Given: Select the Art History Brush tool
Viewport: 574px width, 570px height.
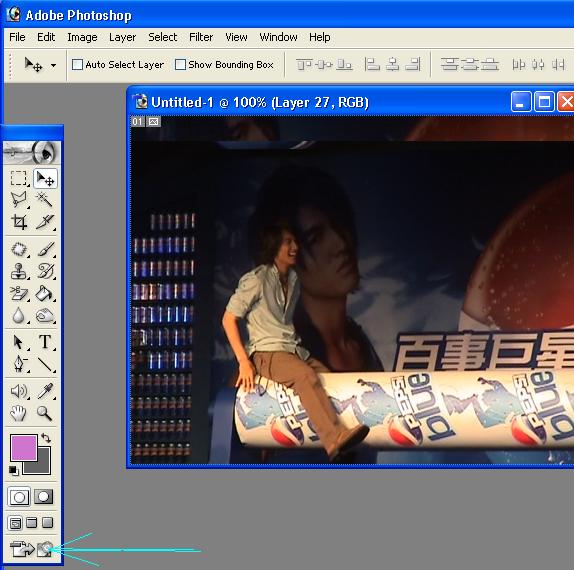Looking at the screenshot, I should click(x=45, y=271).
